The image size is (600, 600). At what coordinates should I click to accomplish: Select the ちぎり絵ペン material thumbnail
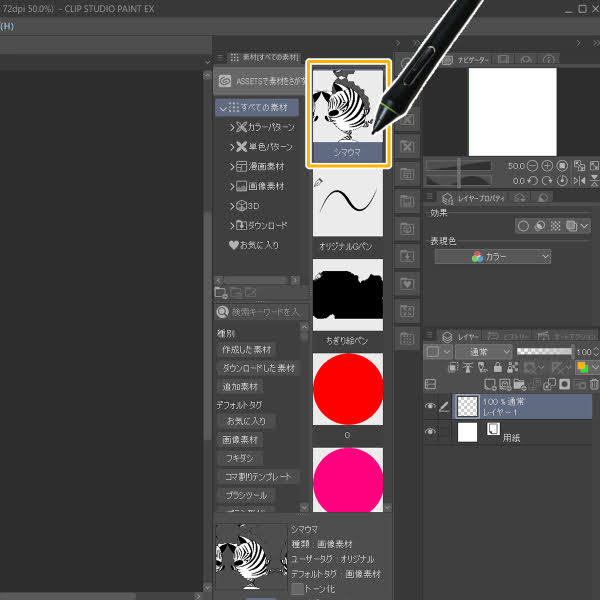348,295
